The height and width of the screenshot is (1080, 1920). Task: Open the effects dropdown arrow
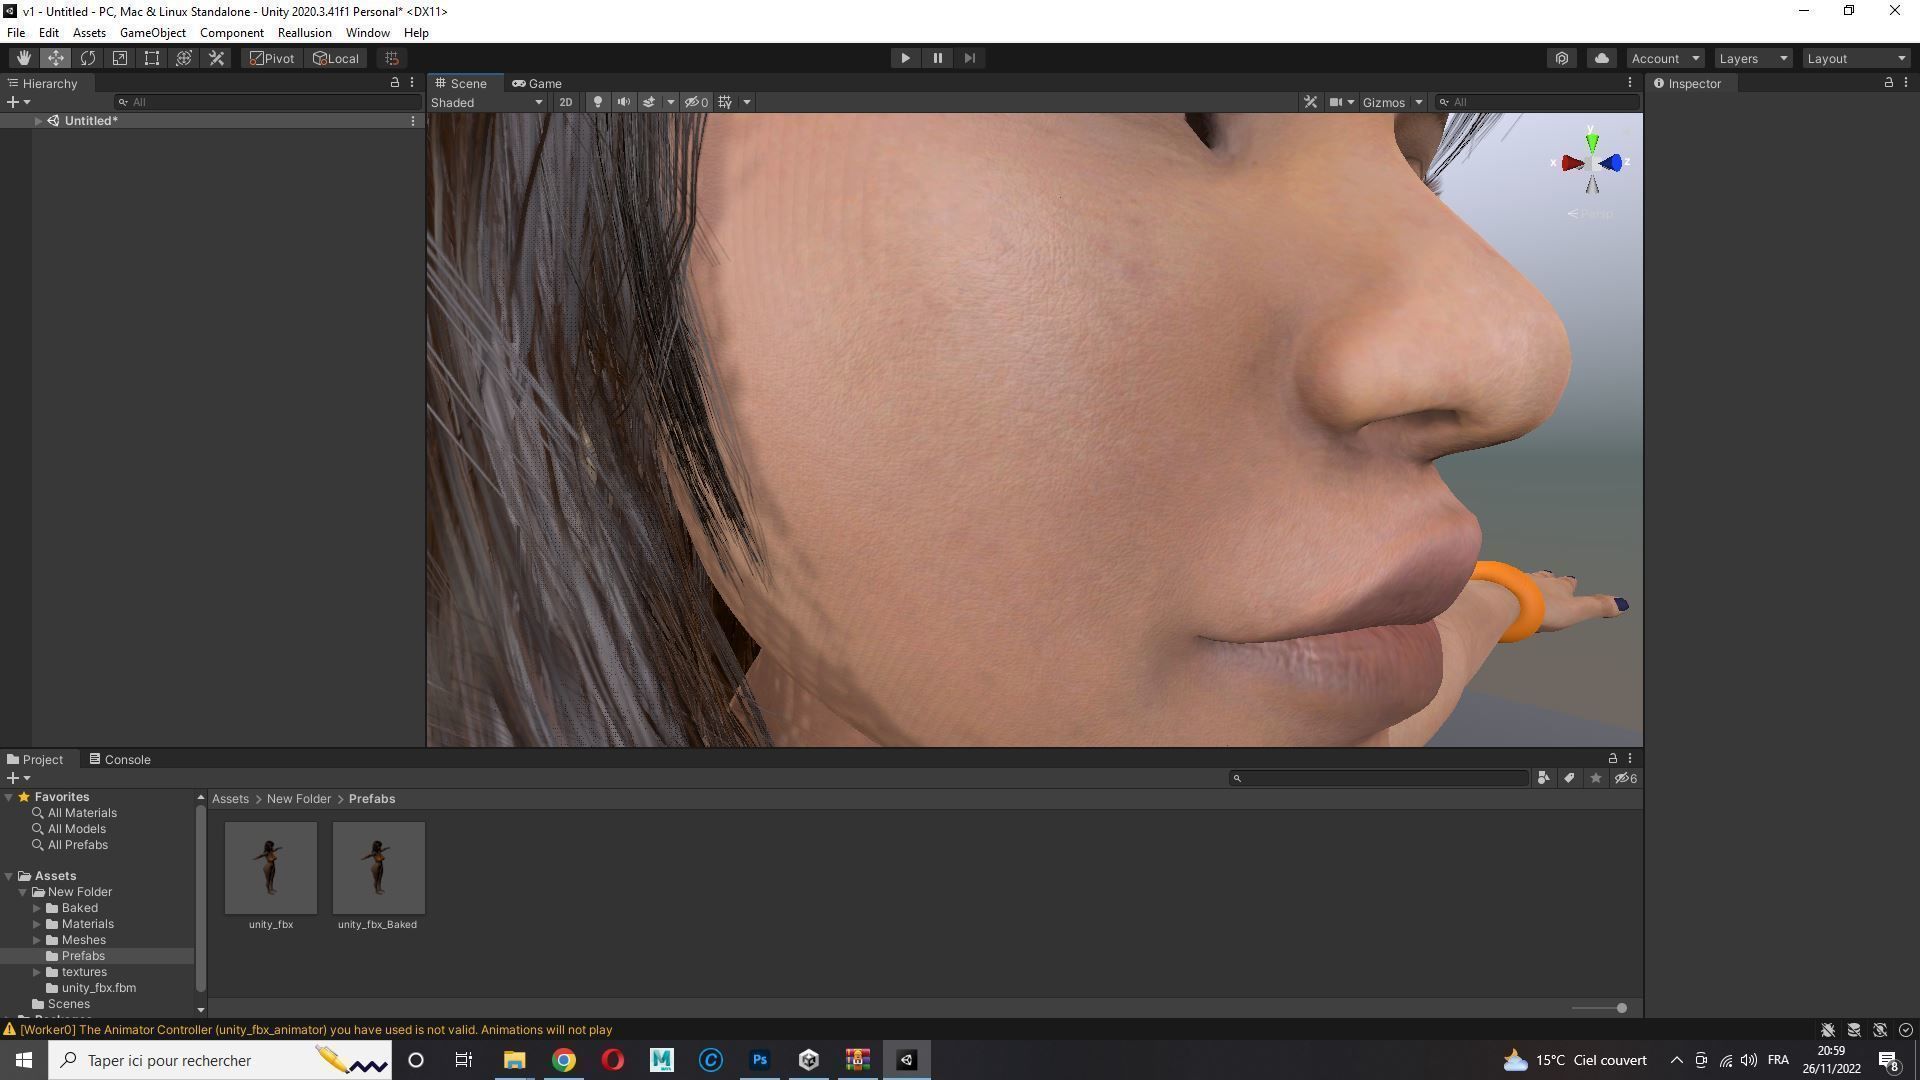pos(670,102)
